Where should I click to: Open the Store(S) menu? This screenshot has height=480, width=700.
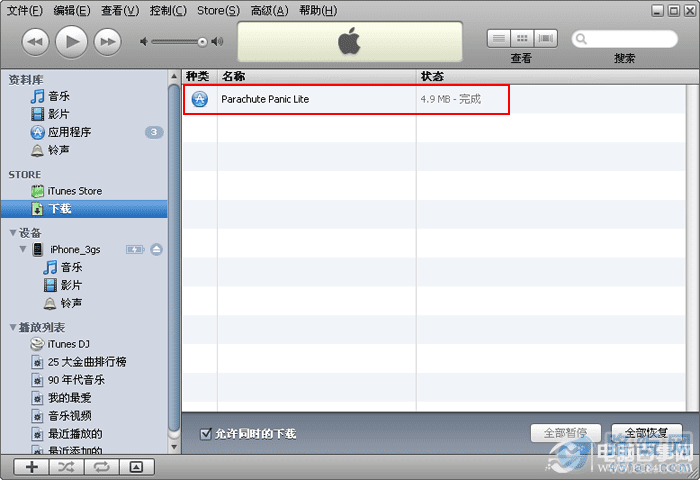point(218,10)
